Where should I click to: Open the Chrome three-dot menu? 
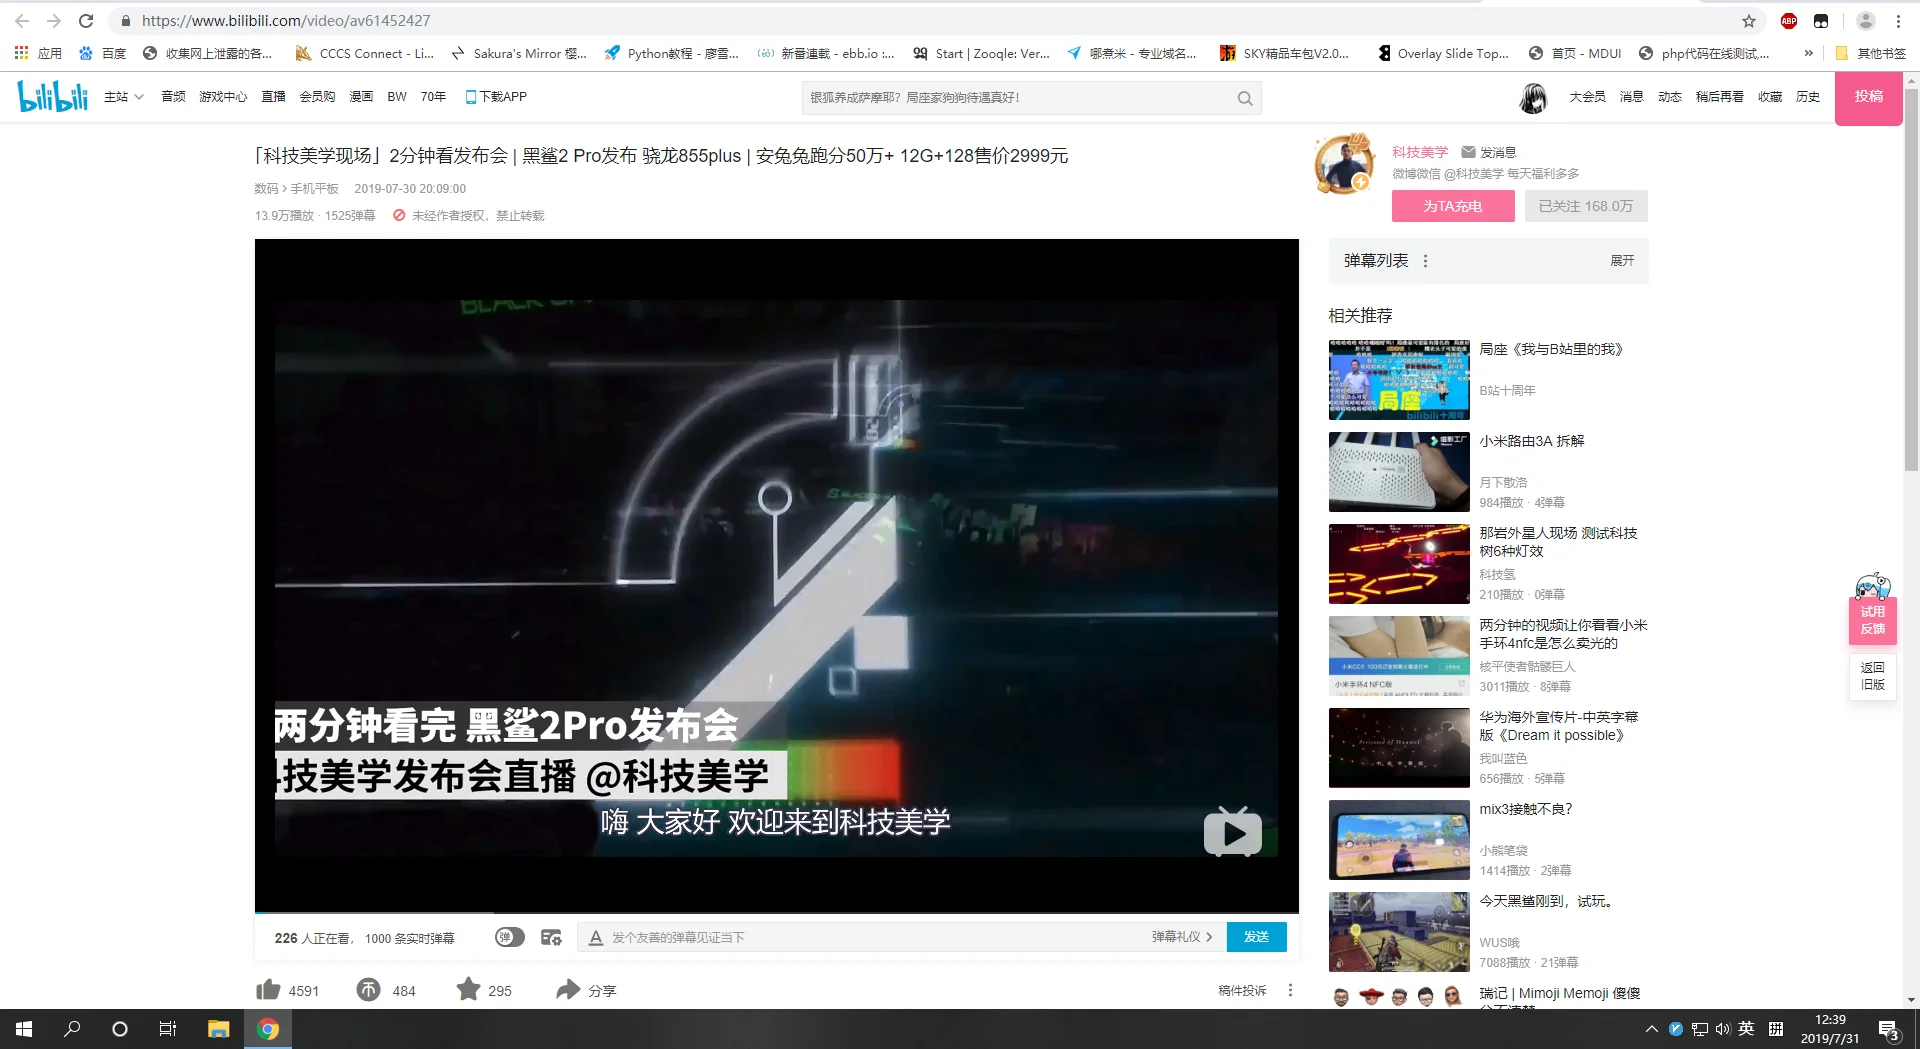pyautogui.click(x=1898, y=21)
